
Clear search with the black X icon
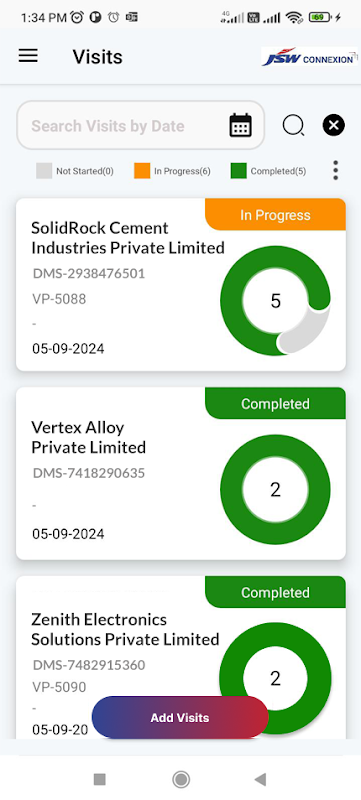333,125
